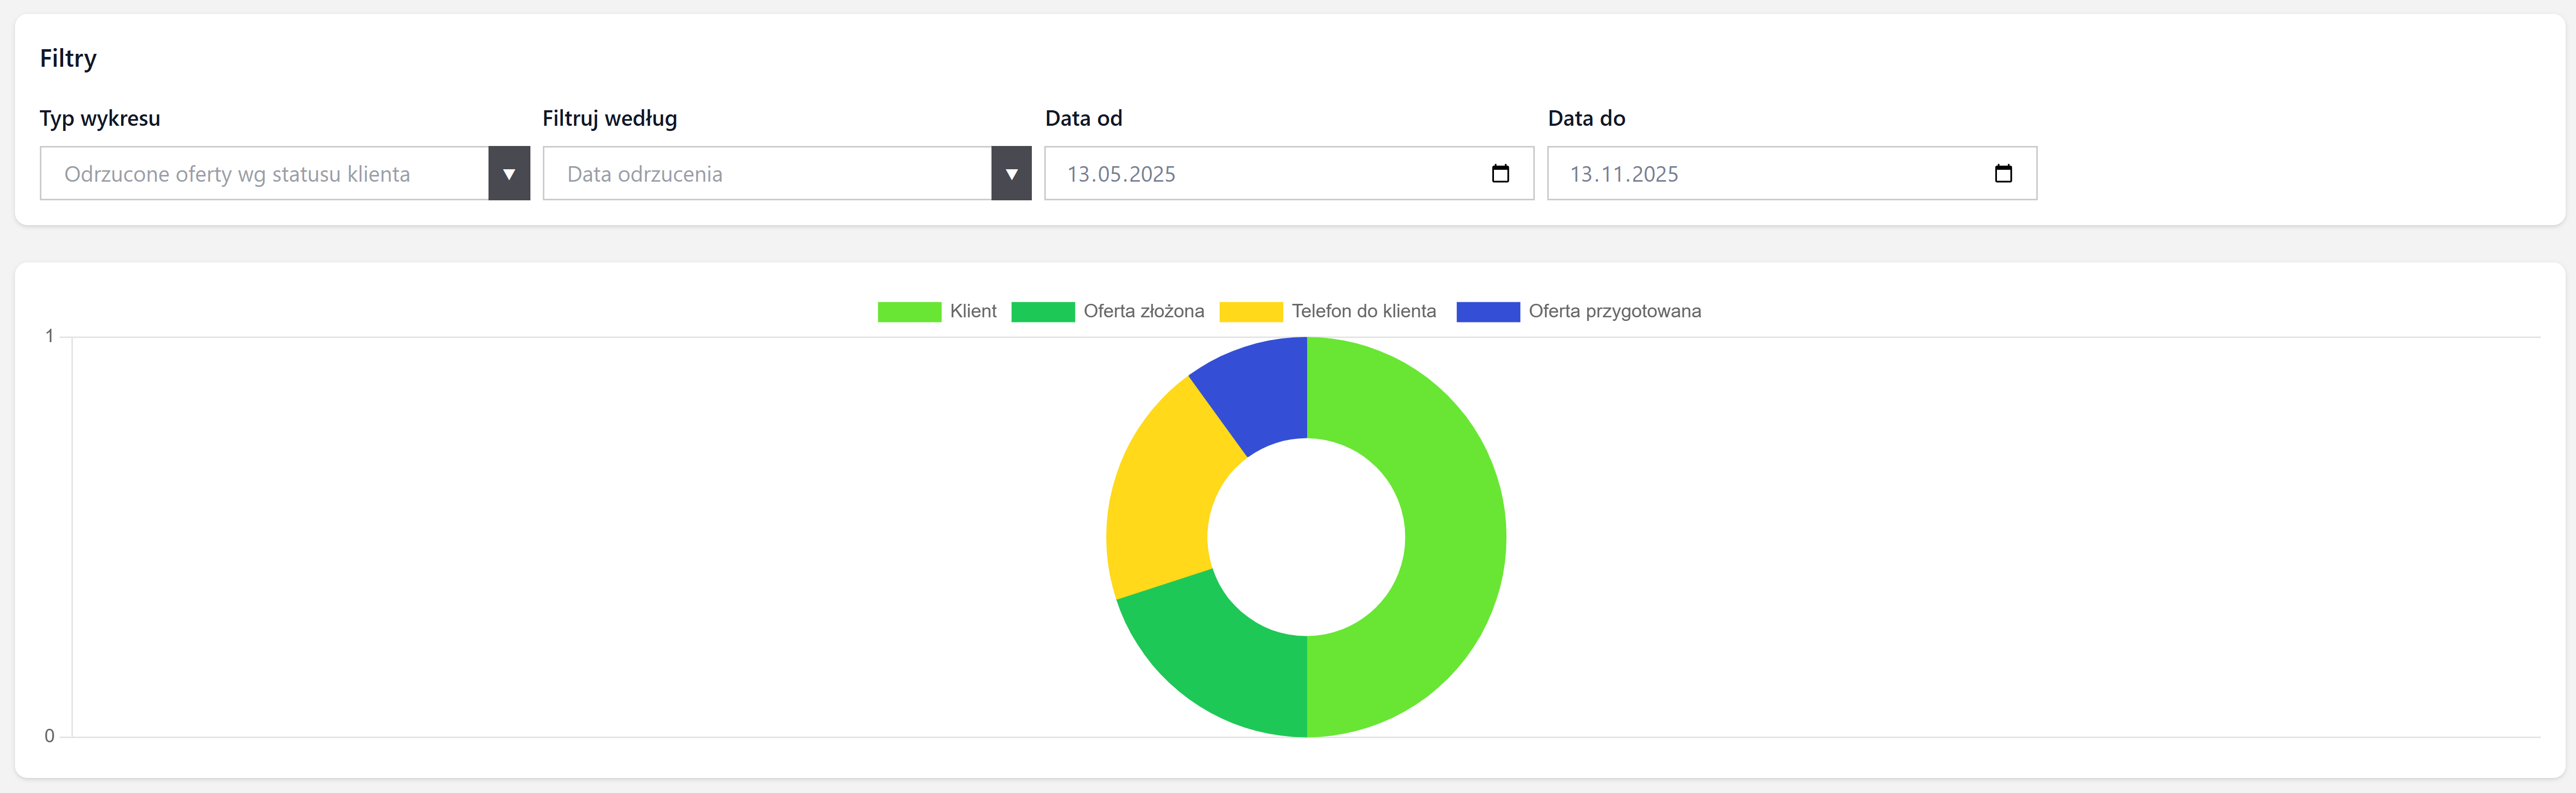The image size is (2576, 793).
Task: Click the blue Oferta przygotowana segment
Action: [x=1262, y=395]
